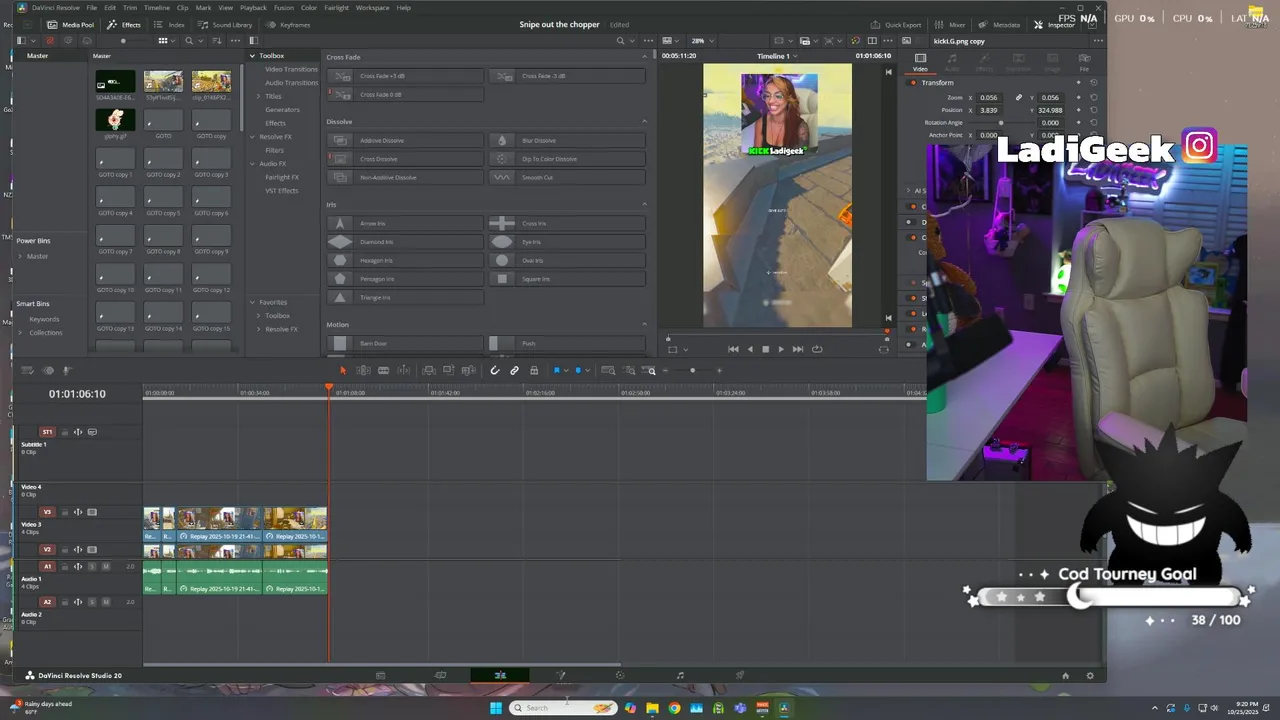This screenshot has height=720, width=1280.
Task: Mute the Audio 1 track
Action: pos(106,567)
